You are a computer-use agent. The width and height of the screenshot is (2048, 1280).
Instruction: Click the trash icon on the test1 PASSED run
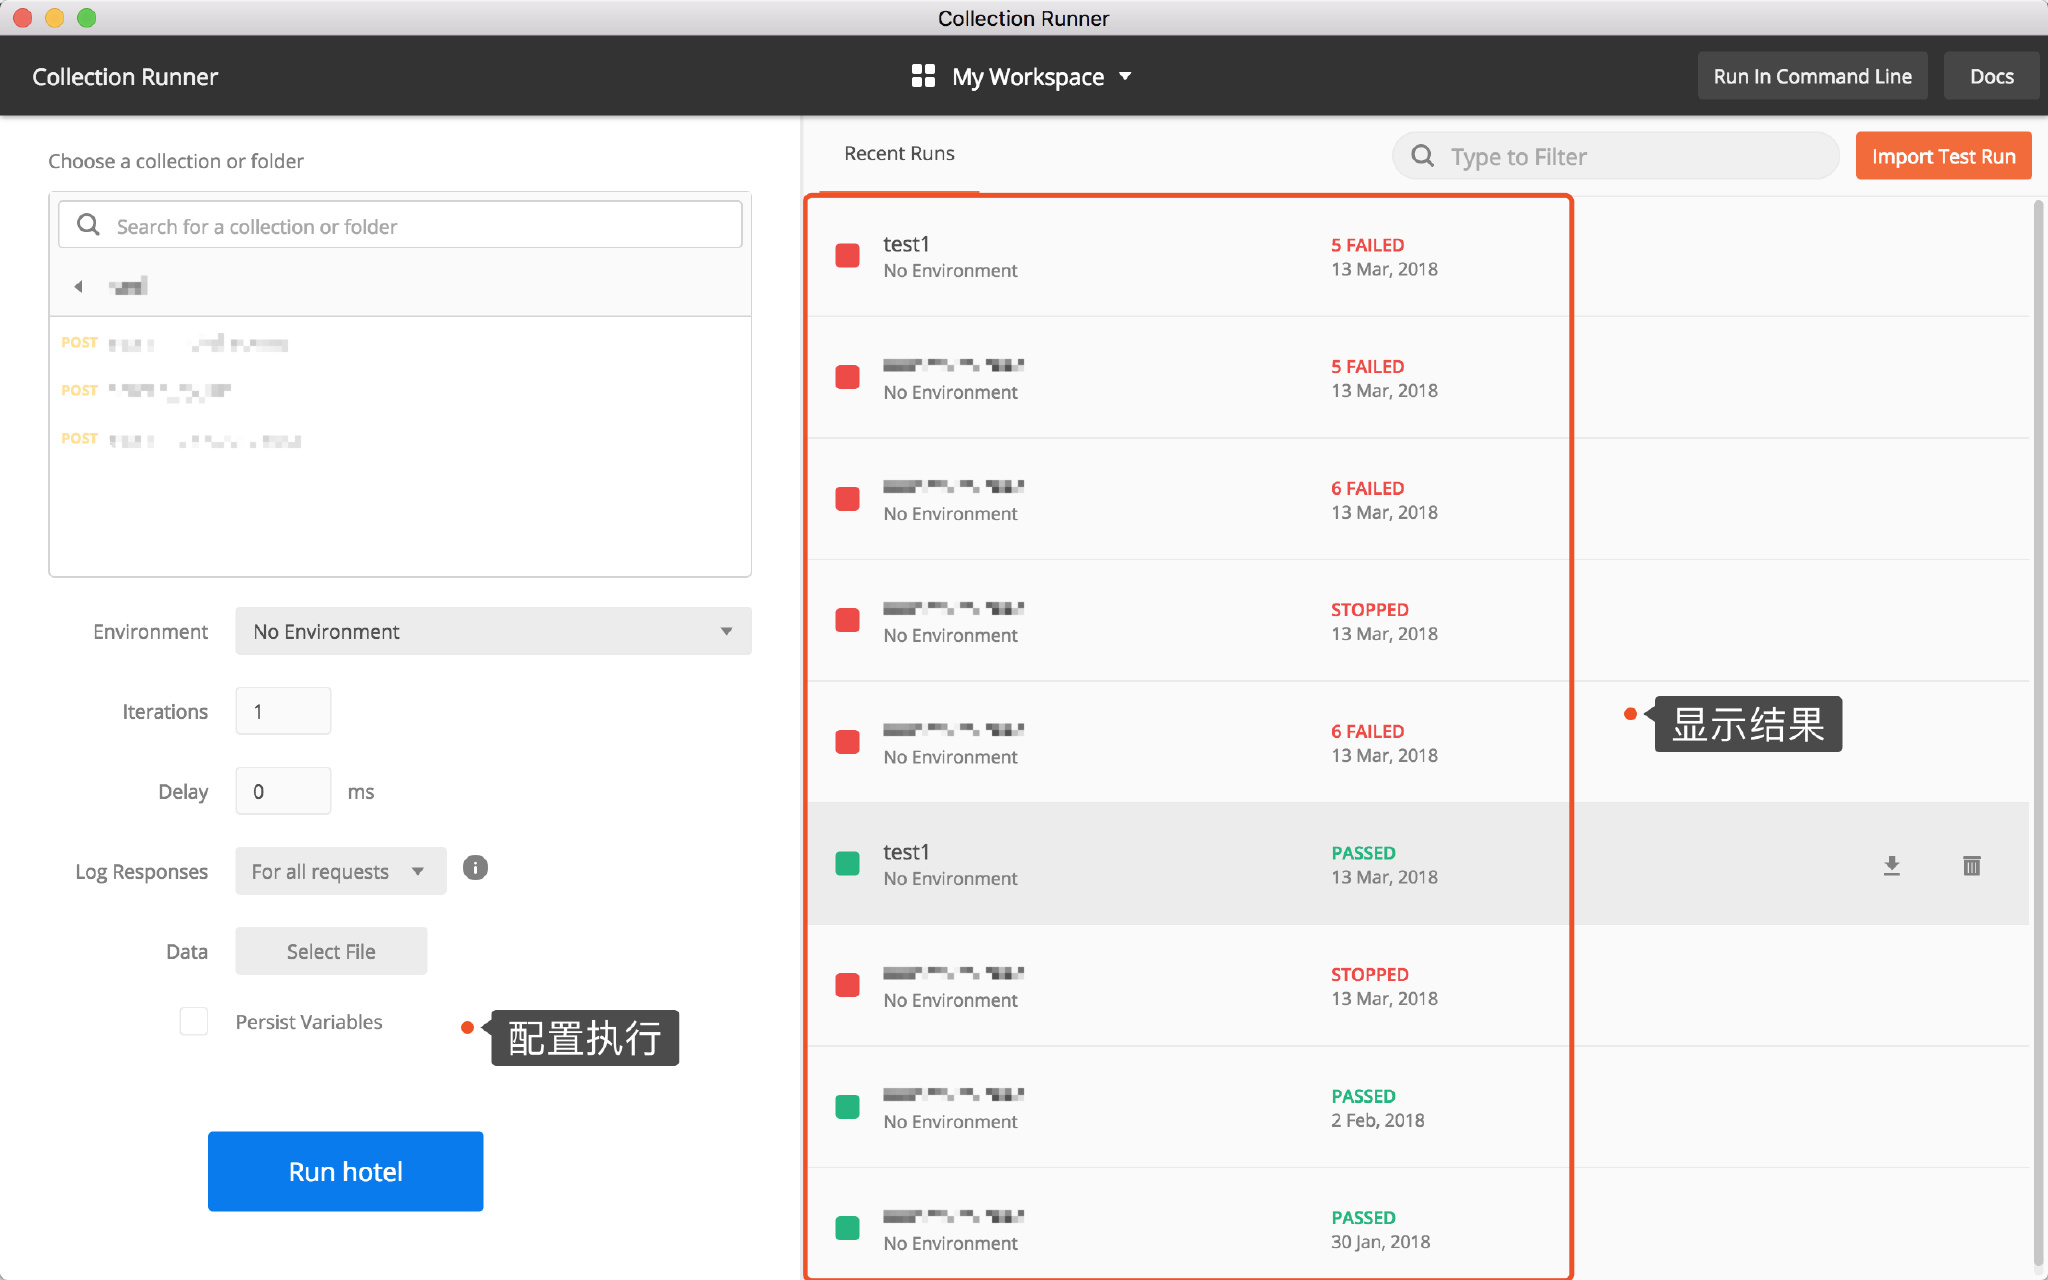pos(1971,866)
